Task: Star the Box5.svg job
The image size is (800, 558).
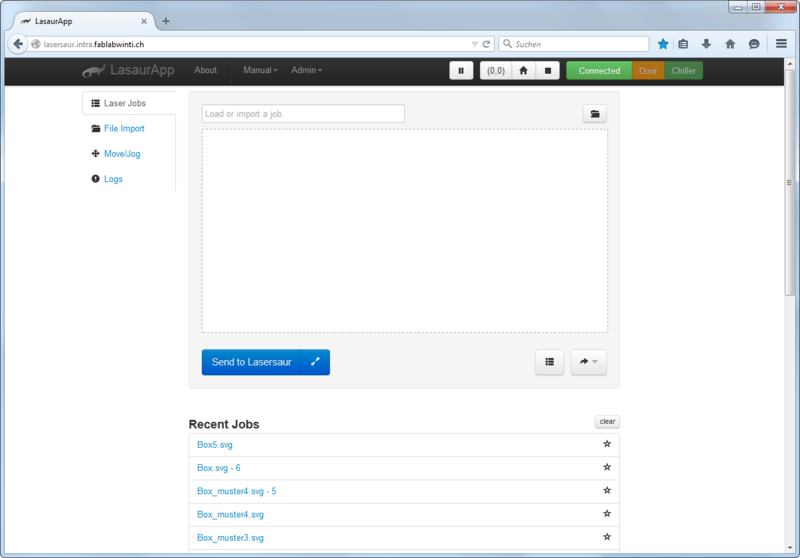Action: click(607, 444)
